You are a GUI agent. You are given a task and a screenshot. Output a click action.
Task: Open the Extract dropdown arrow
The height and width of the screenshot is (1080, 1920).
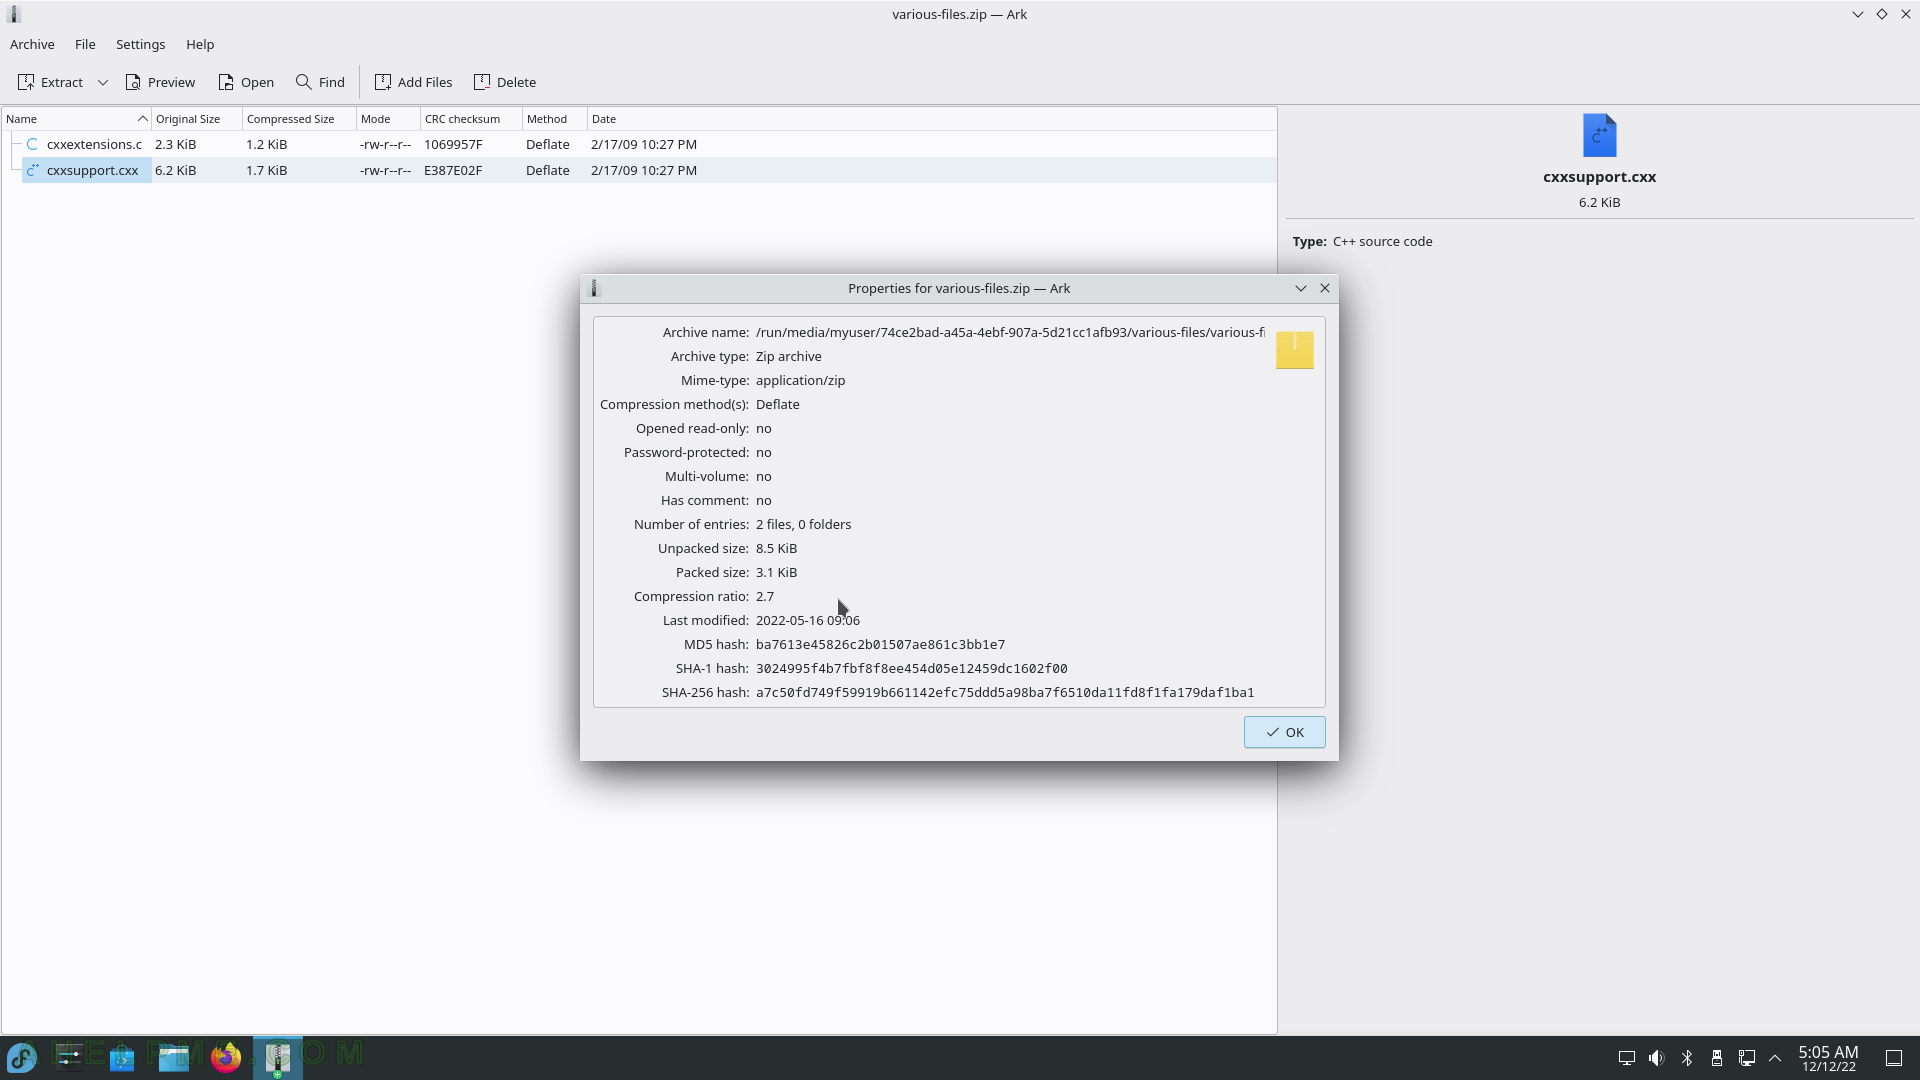[x=102, y=82]
